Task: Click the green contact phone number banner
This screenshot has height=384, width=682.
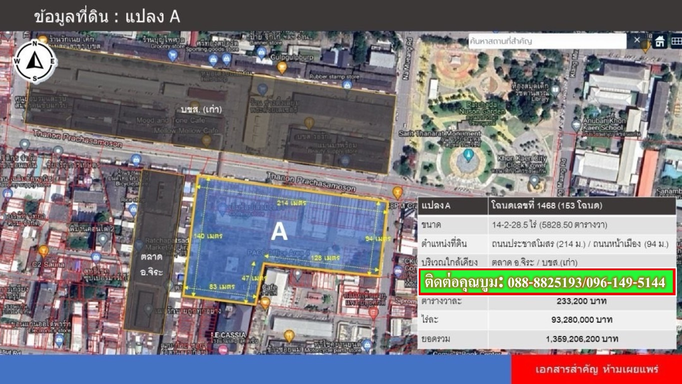Action: (547, 282)
